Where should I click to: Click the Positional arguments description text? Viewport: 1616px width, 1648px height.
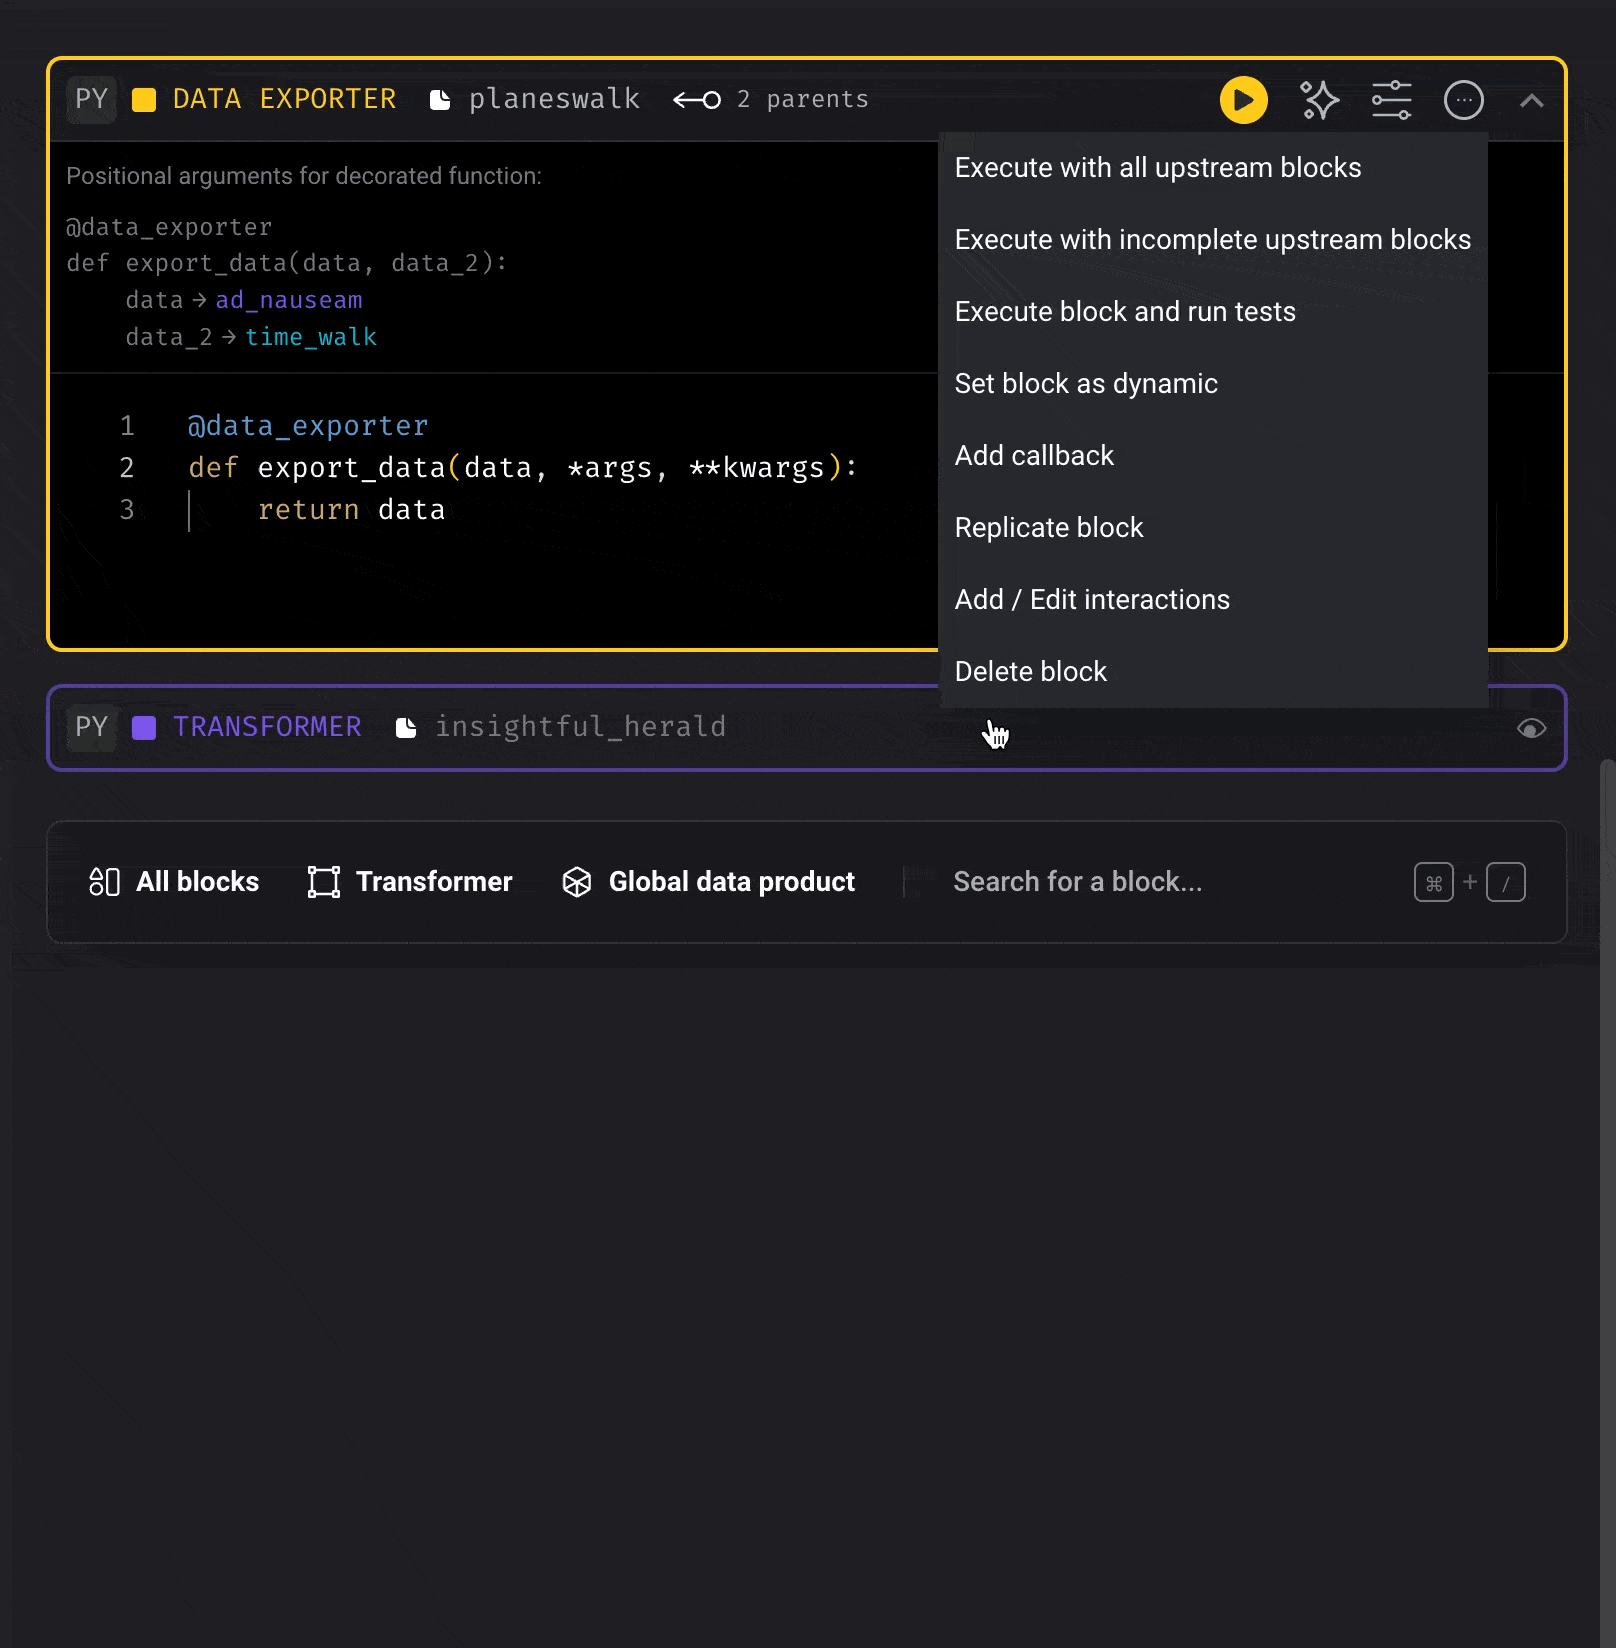tap(304, 176)
